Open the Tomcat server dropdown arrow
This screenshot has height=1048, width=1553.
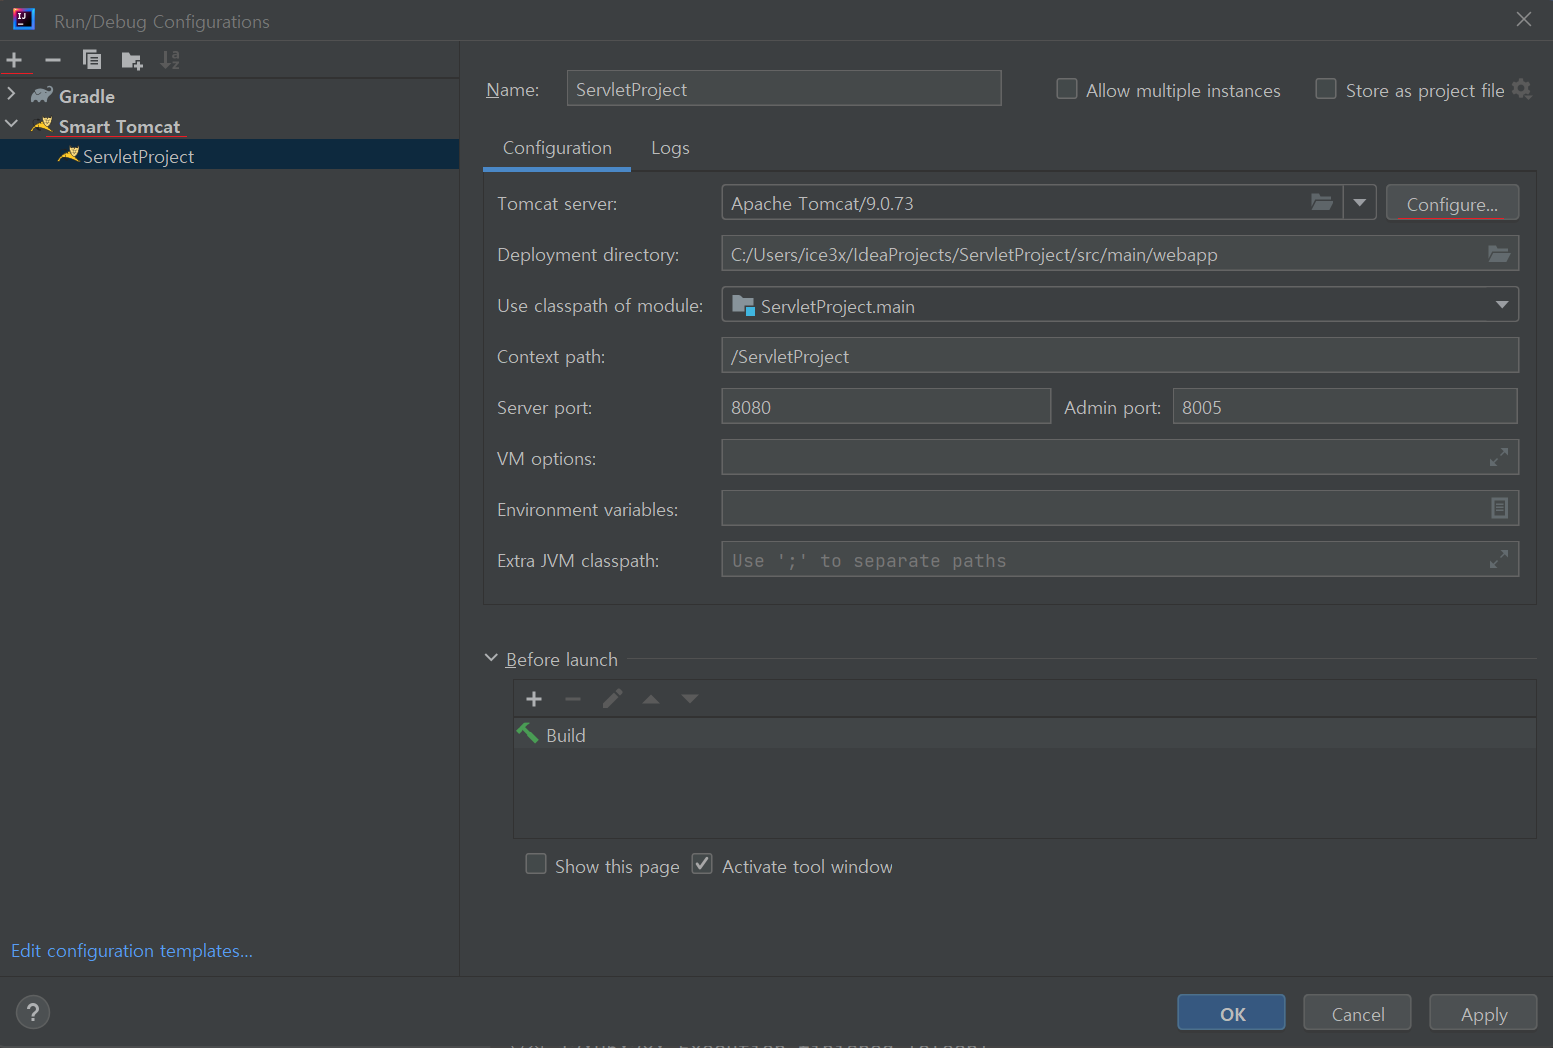[1359, 202]
